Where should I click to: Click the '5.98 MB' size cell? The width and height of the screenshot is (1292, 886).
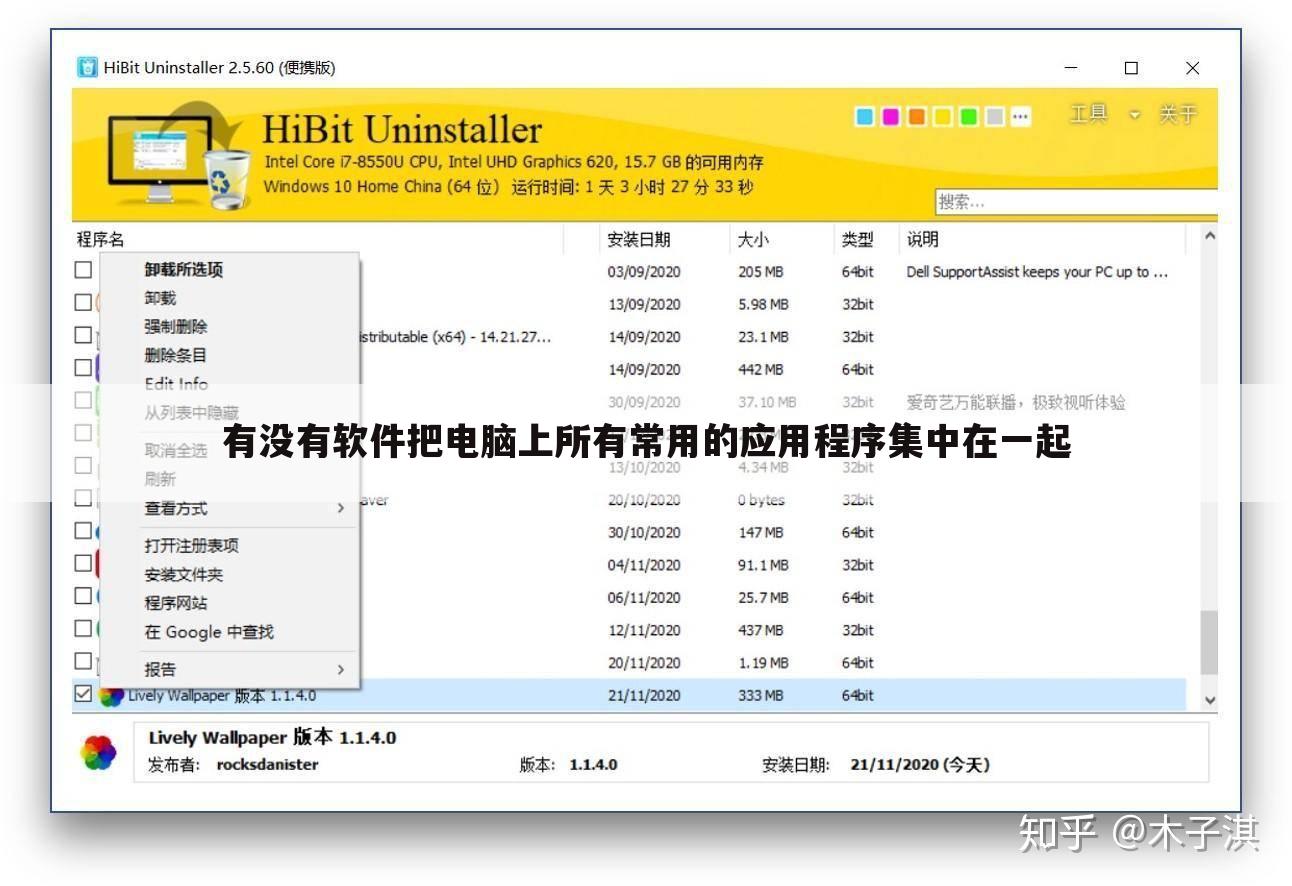(764, 304)
